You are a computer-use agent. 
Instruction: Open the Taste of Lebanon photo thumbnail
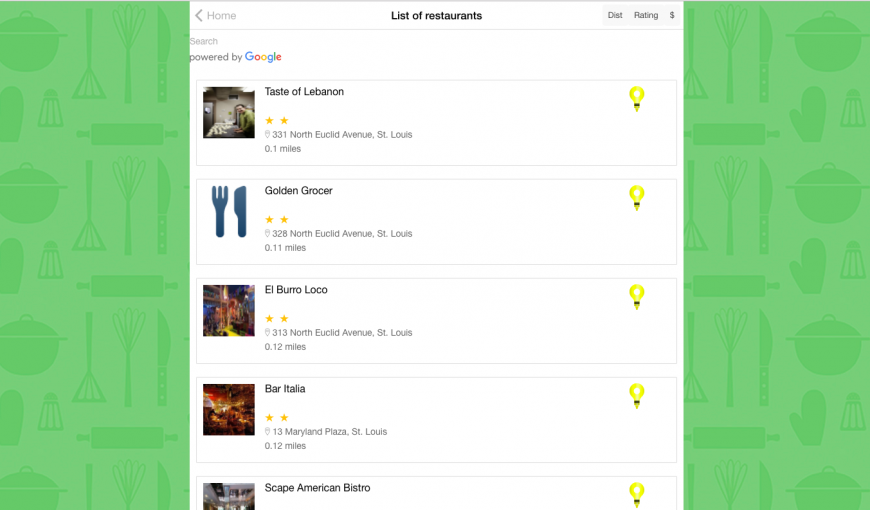tap(229, 112)
